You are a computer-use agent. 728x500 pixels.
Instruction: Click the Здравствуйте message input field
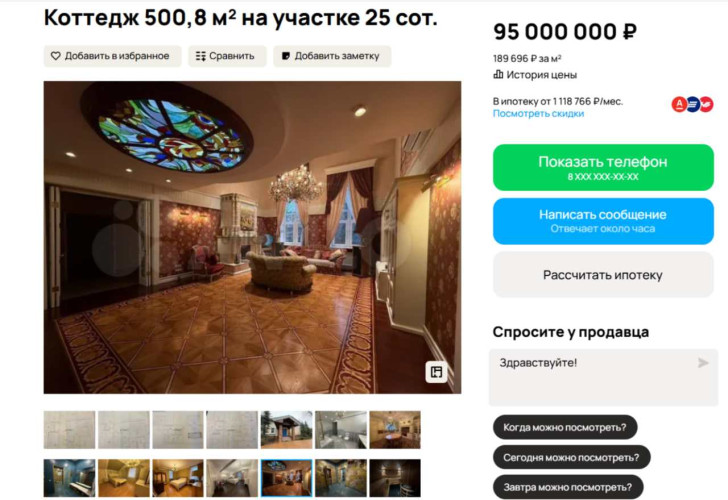click(x=603, y=377)
